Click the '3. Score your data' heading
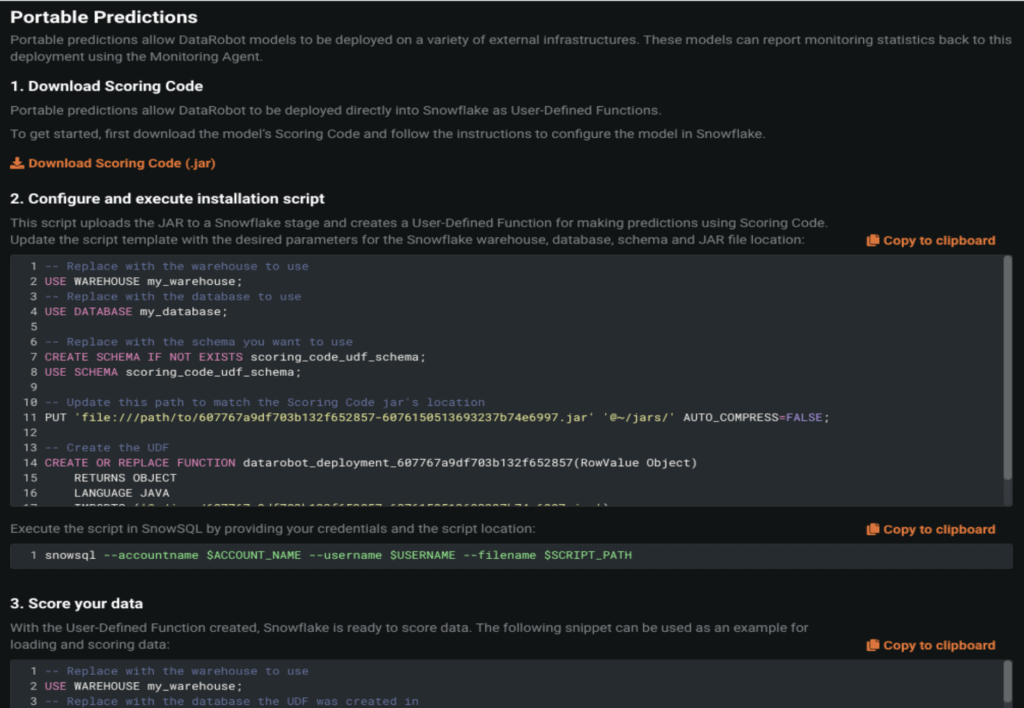 (x=76, y=603)
